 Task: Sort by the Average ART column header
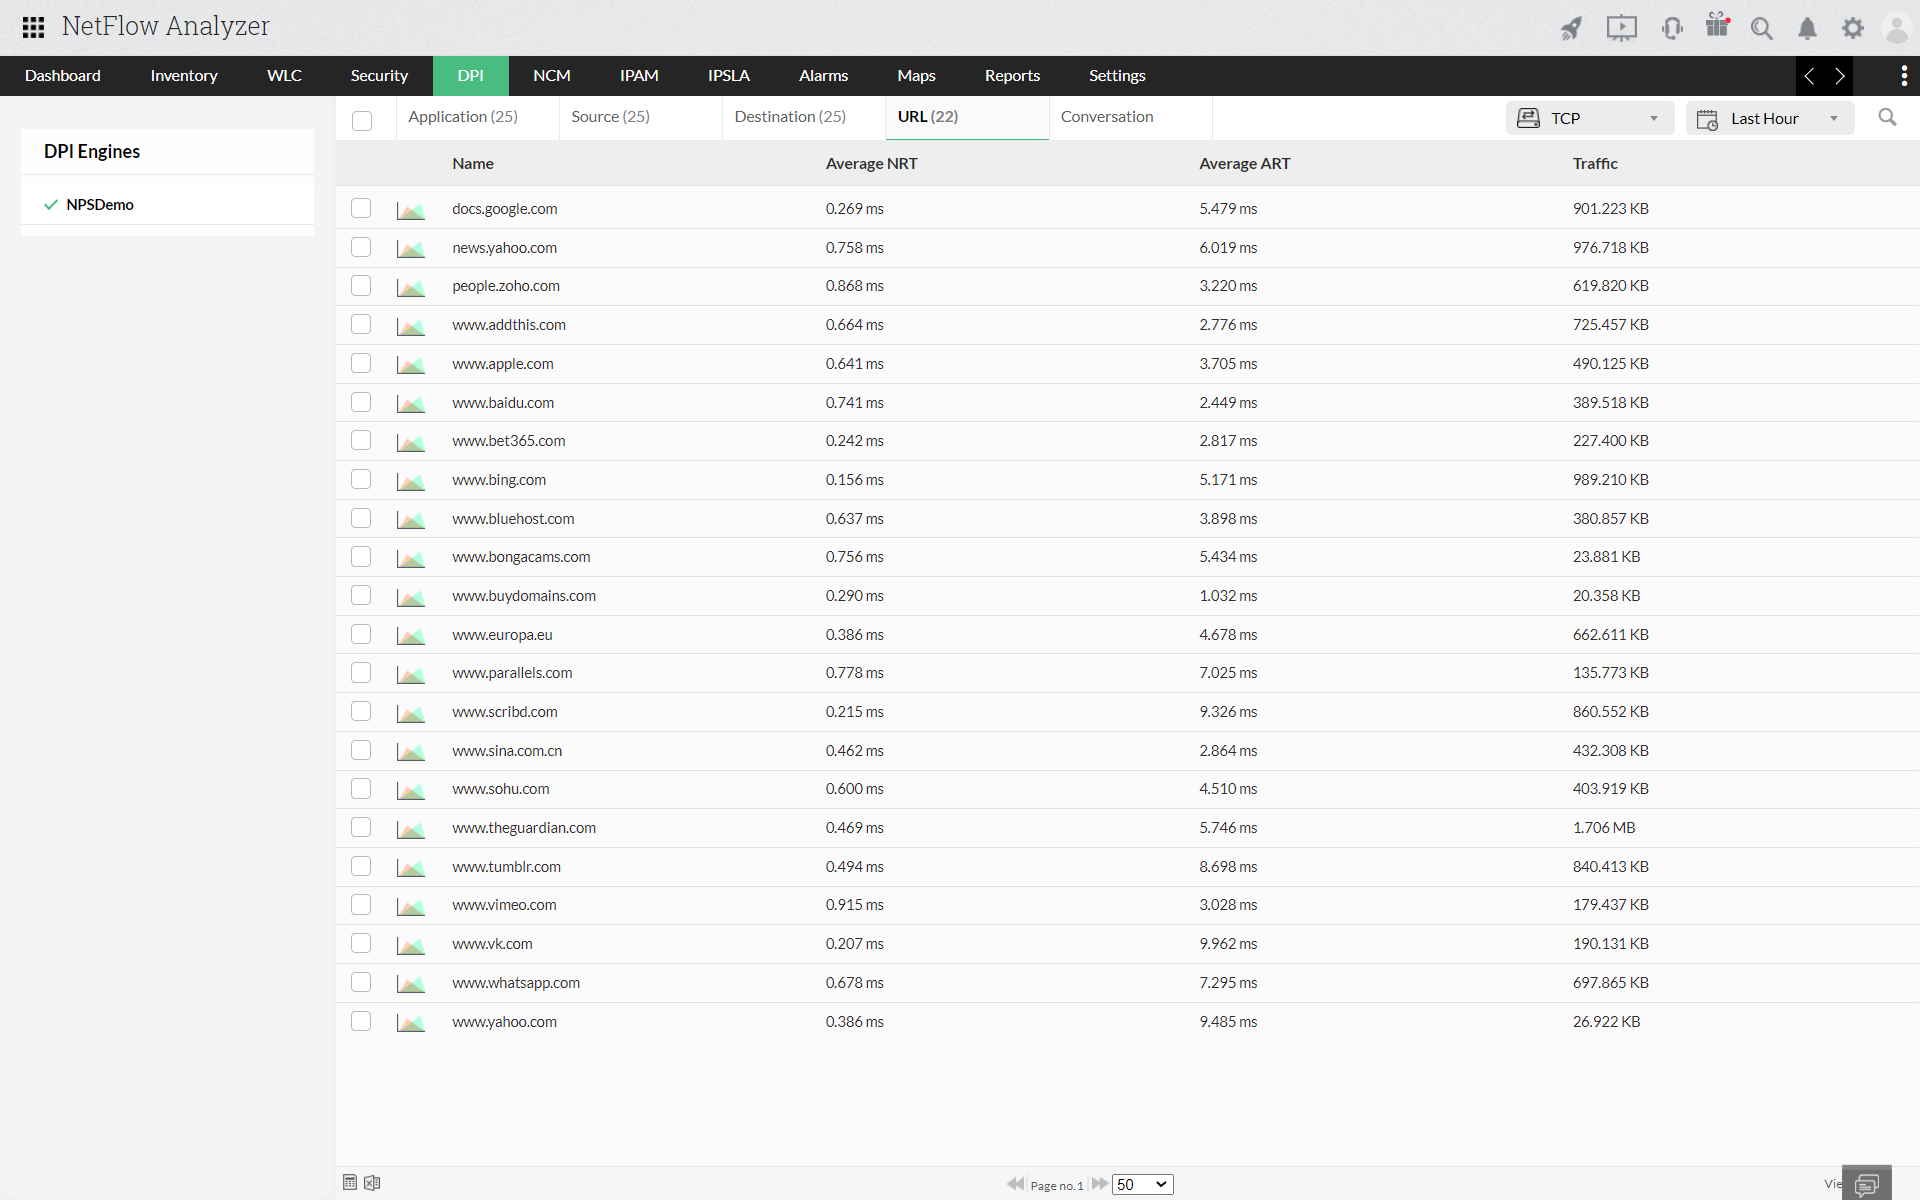(x=1244, y=164)
